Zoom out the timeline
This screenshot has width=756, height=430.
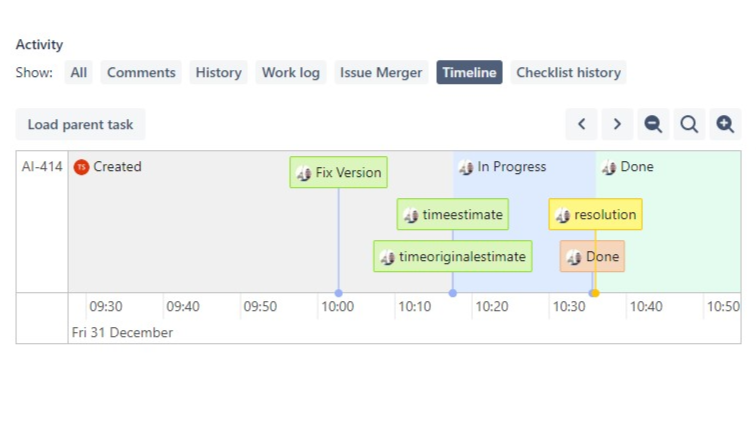pos(653,124)
